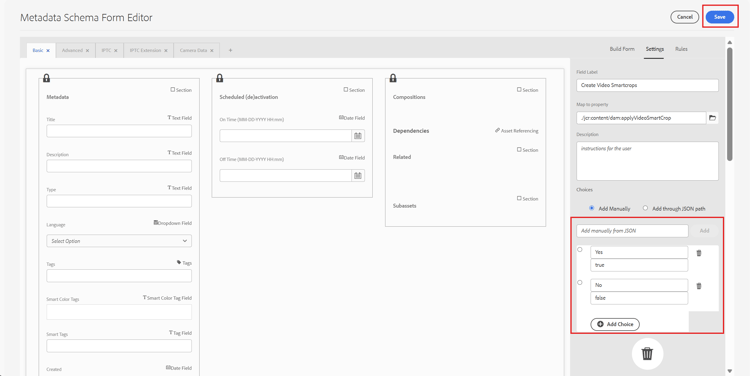Screen dimensions: 750x376
Task: Edit the No choice label field
Action: pos(639,285)
